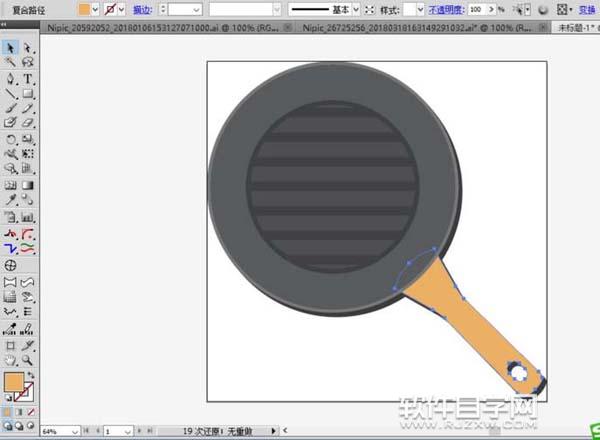600x440 pixels.
Task: Choose the Free Transform tool
Action: (28, 154)
